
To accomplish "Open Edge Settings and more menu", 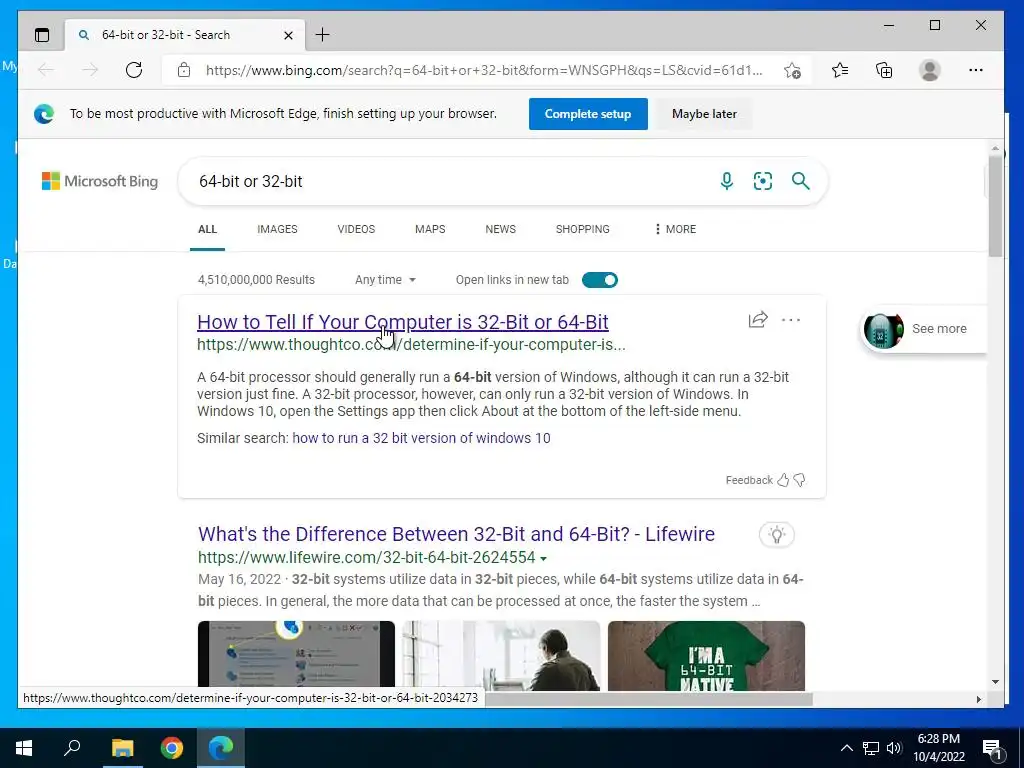I will pyautogui.click(x=976, y=70).
